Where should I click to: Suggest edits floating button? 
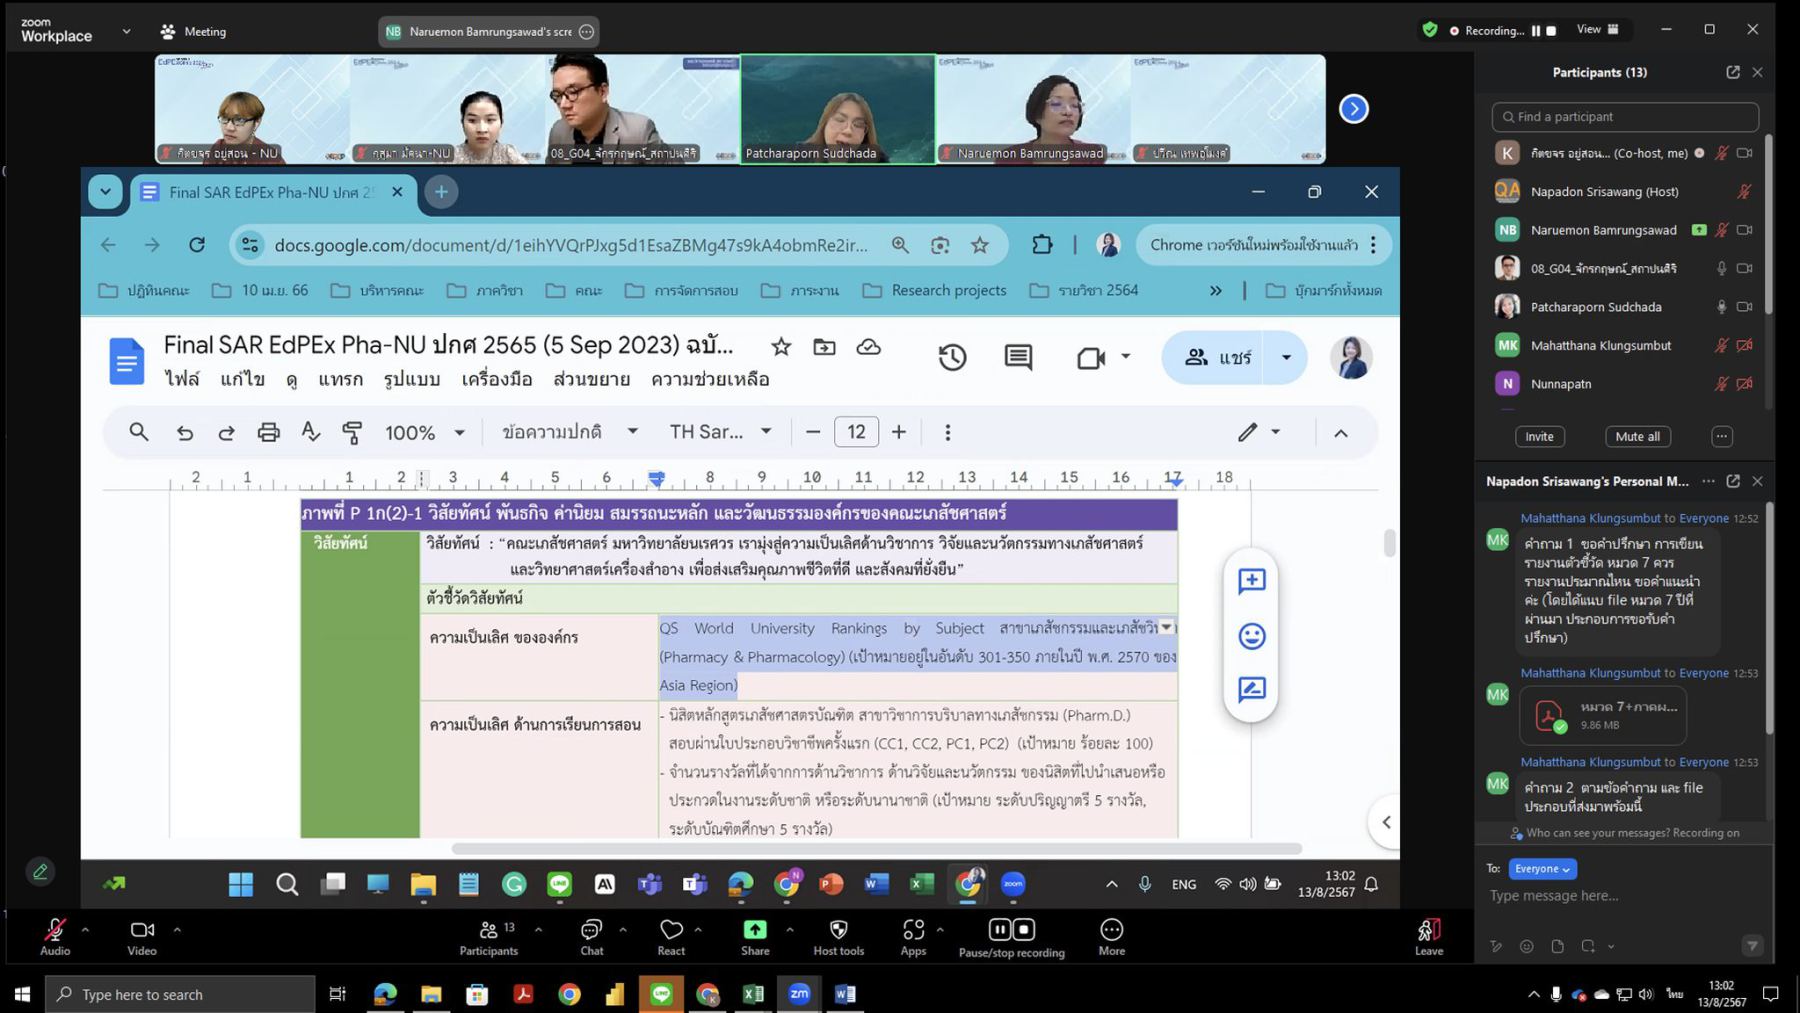pos(1251,689)
